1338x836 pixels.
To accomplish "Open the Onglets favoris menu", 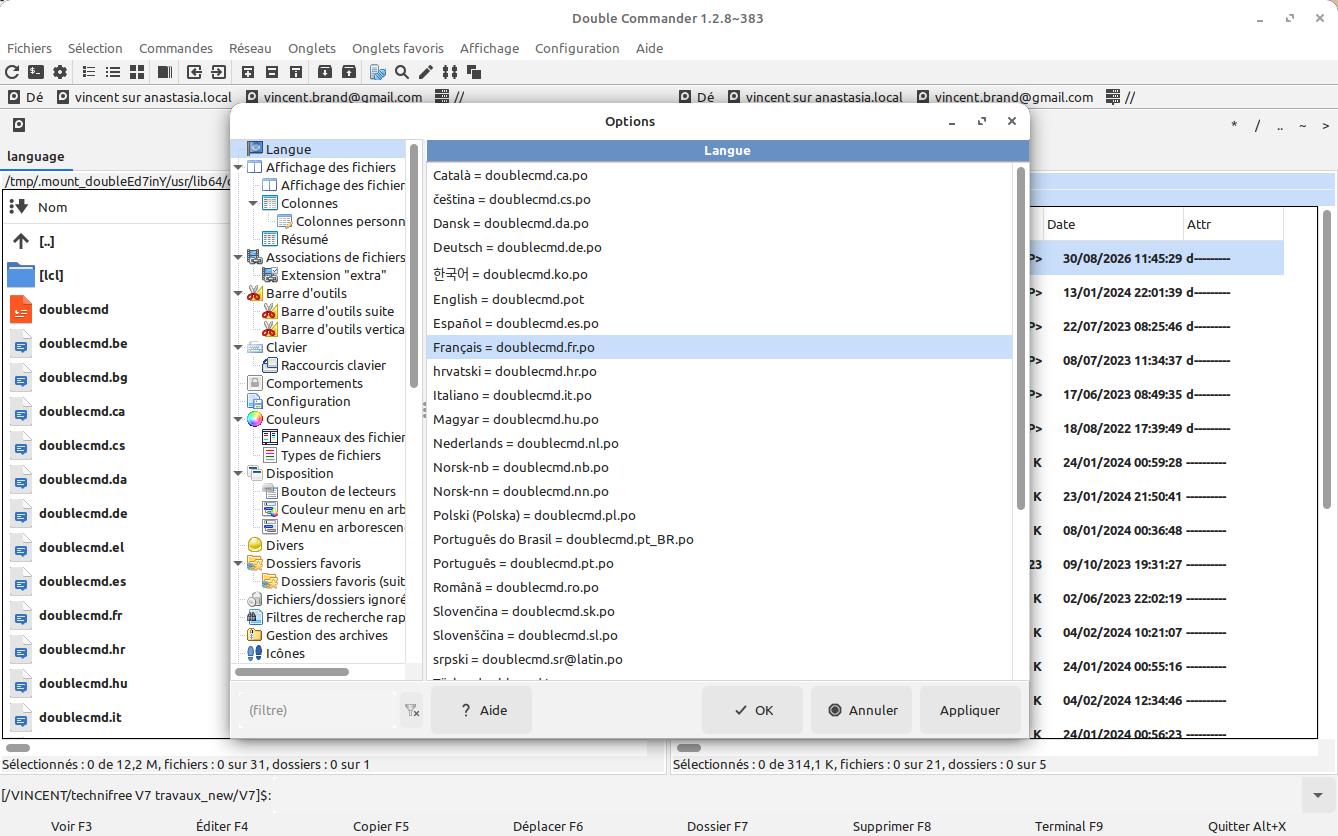I will pos(398,48).
